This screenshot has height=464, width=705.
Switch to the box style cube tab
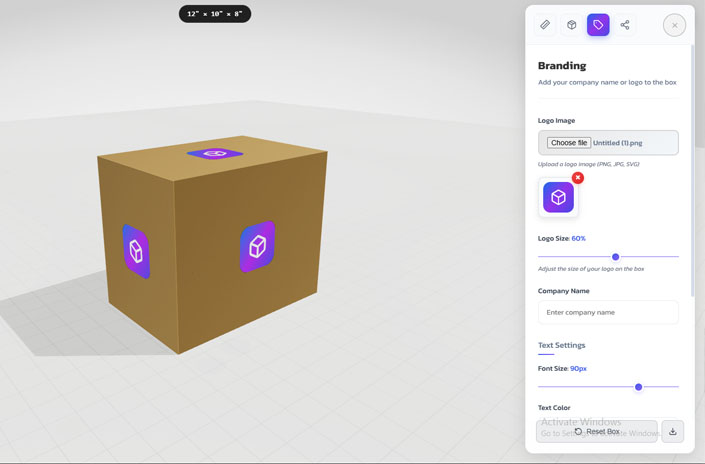coord(572,25)
